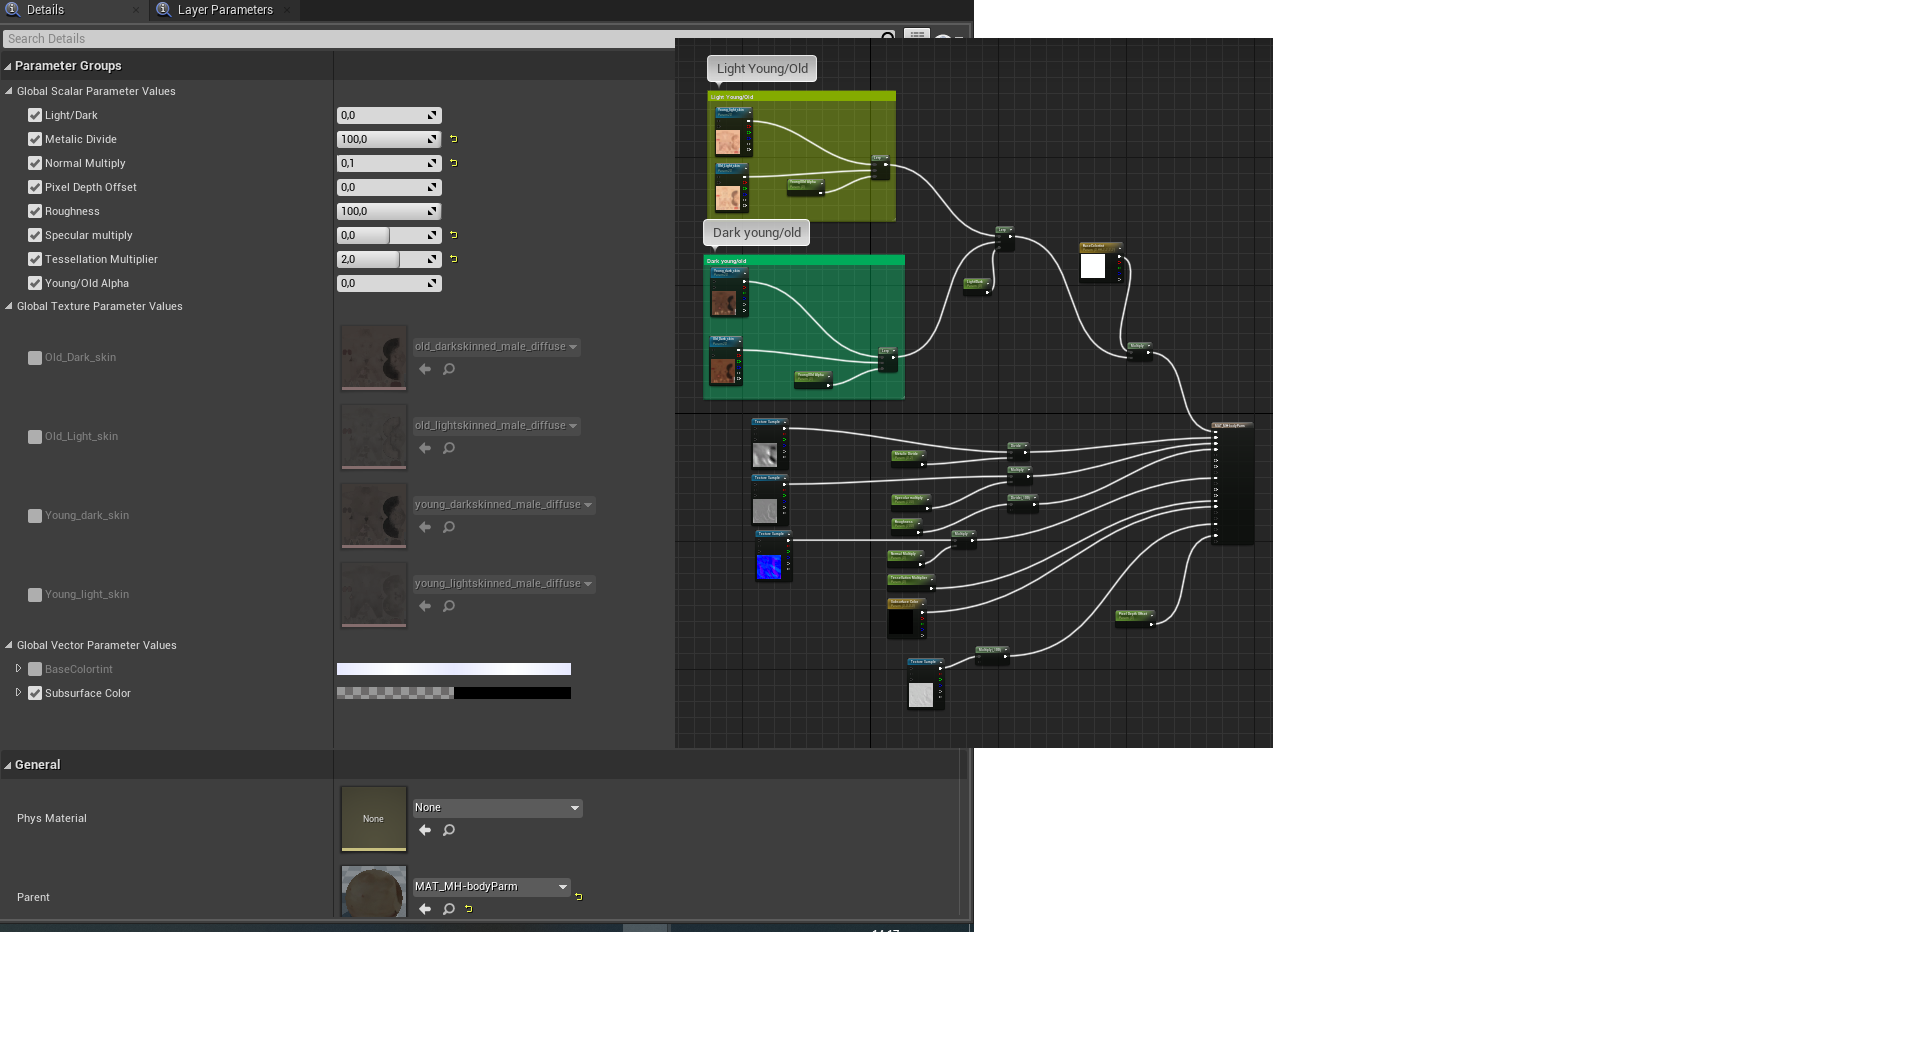Reset Normal Multiply to default value
The width and height of the screenshot is (1928, 1048).
(454, 163)
